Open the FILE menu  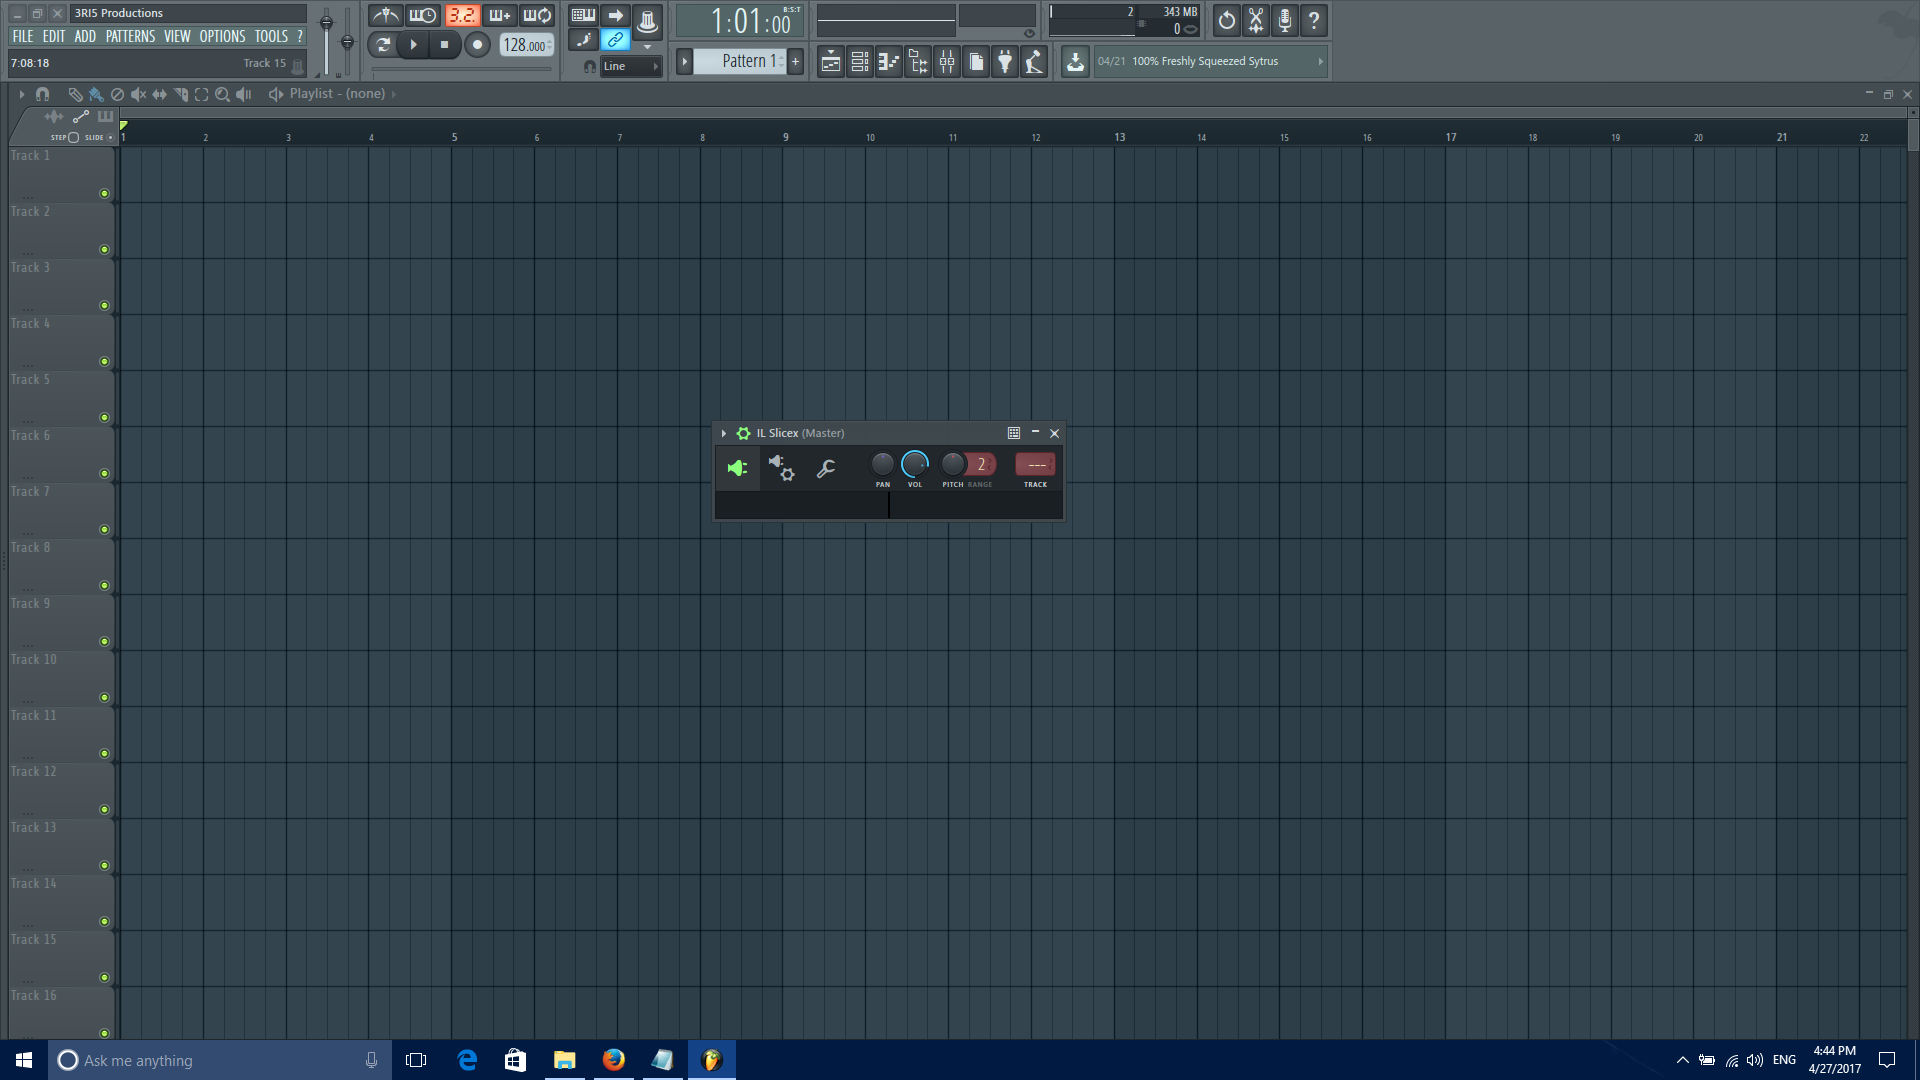(23, 37)
